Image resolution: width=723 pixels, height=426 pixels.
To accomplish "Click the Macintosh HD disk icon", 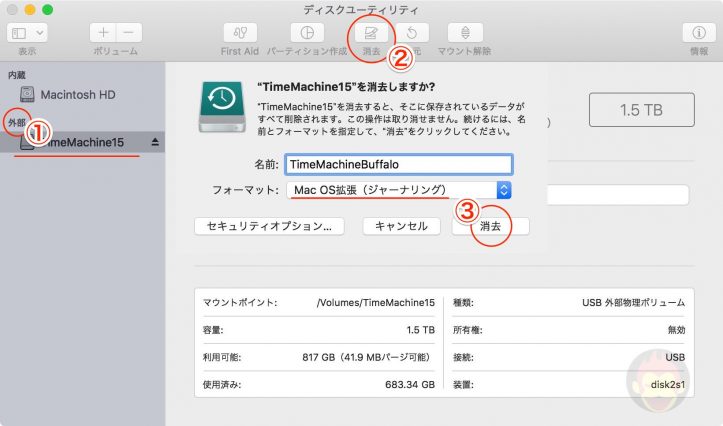I will pyautogui.click(x=27, y=94).
